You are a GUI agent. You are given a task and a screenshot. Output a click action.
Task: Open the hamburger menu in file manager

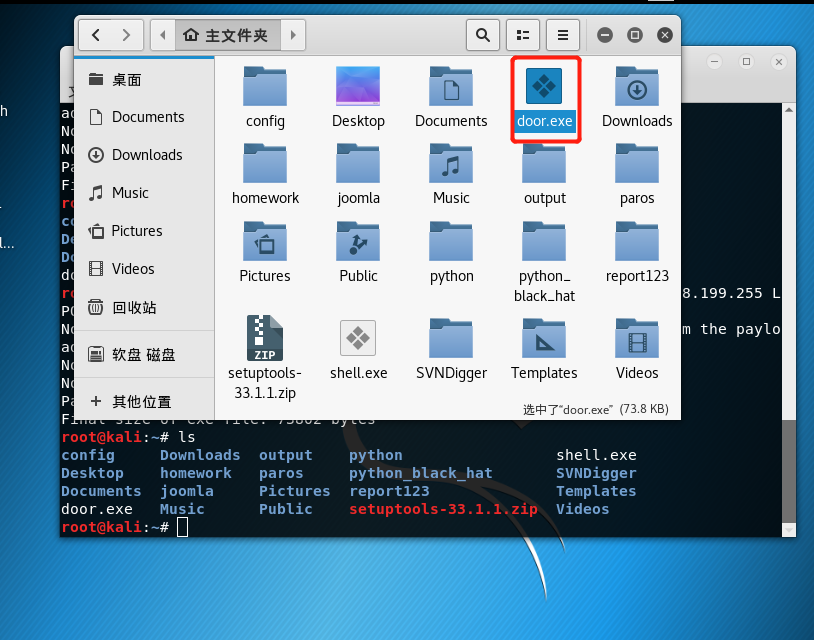pos(563,35)
